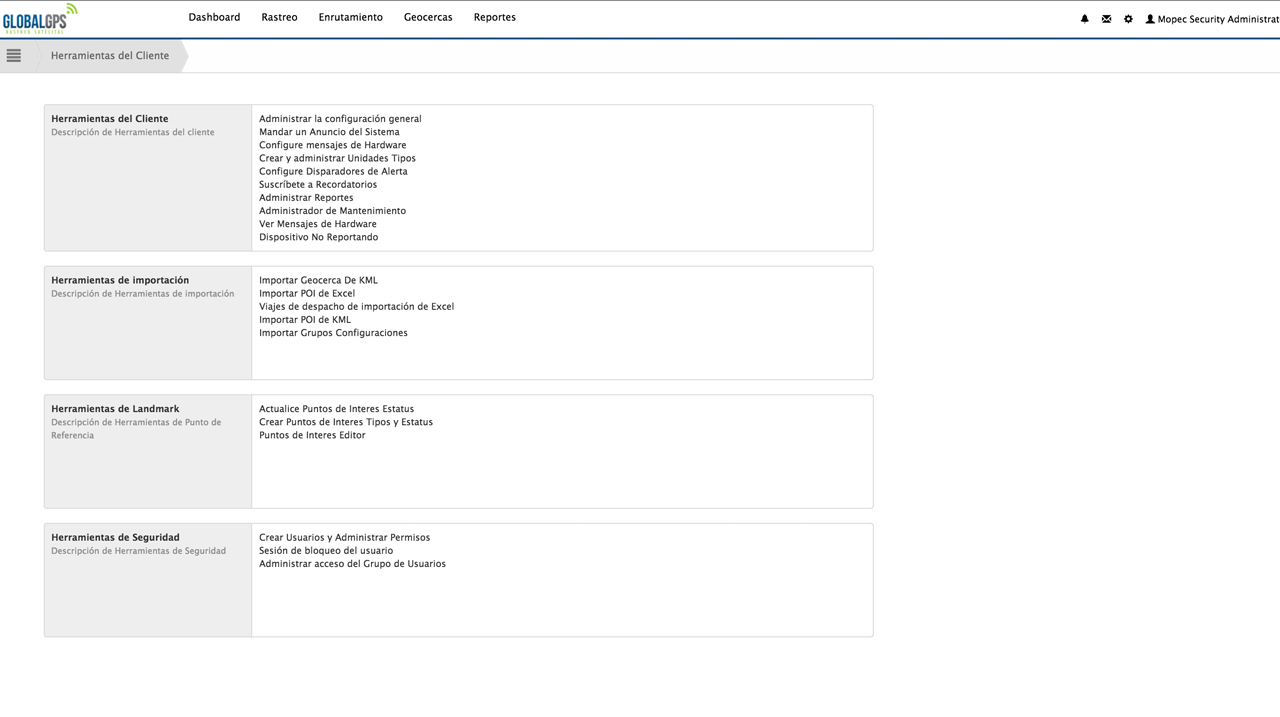Open Dispositivo No Reportando link
Viewport: 1280px width, 717px height.
(318, 237)
